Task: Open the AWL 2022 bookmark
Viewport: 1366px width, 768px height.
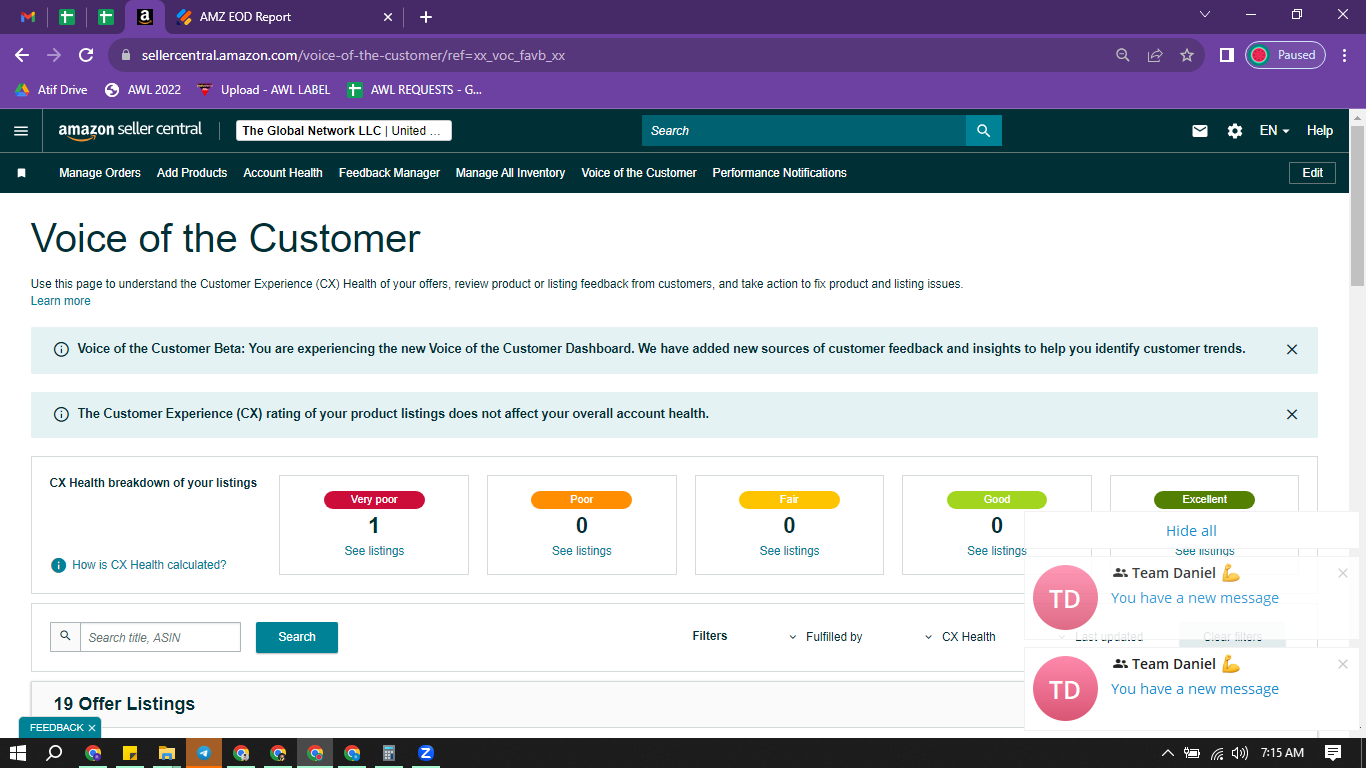Action: click(x=143, y=90)
